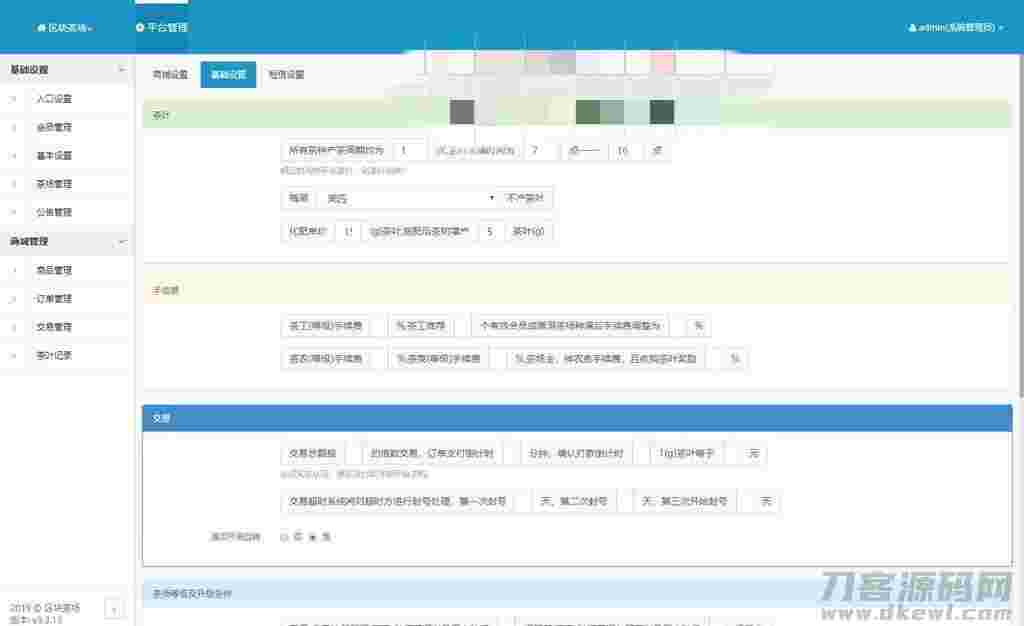
Task: Open 基本设置 via its sidebar icon
Action: click(14, 155)
